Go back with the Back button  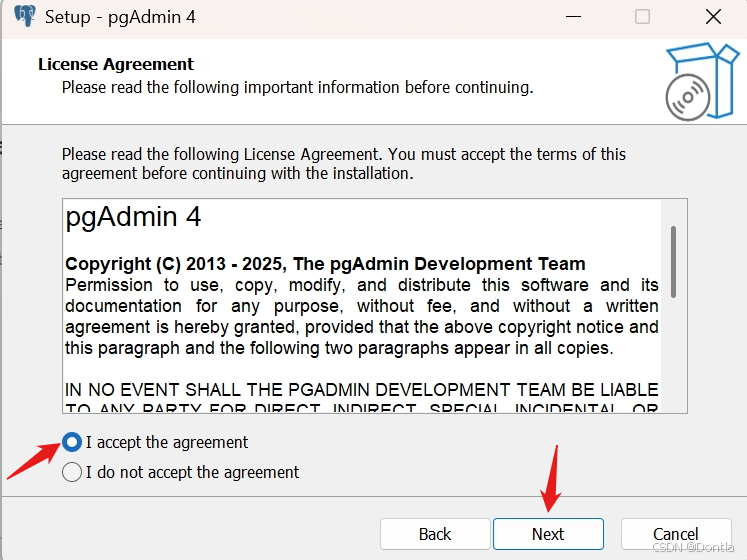point(435,534)
